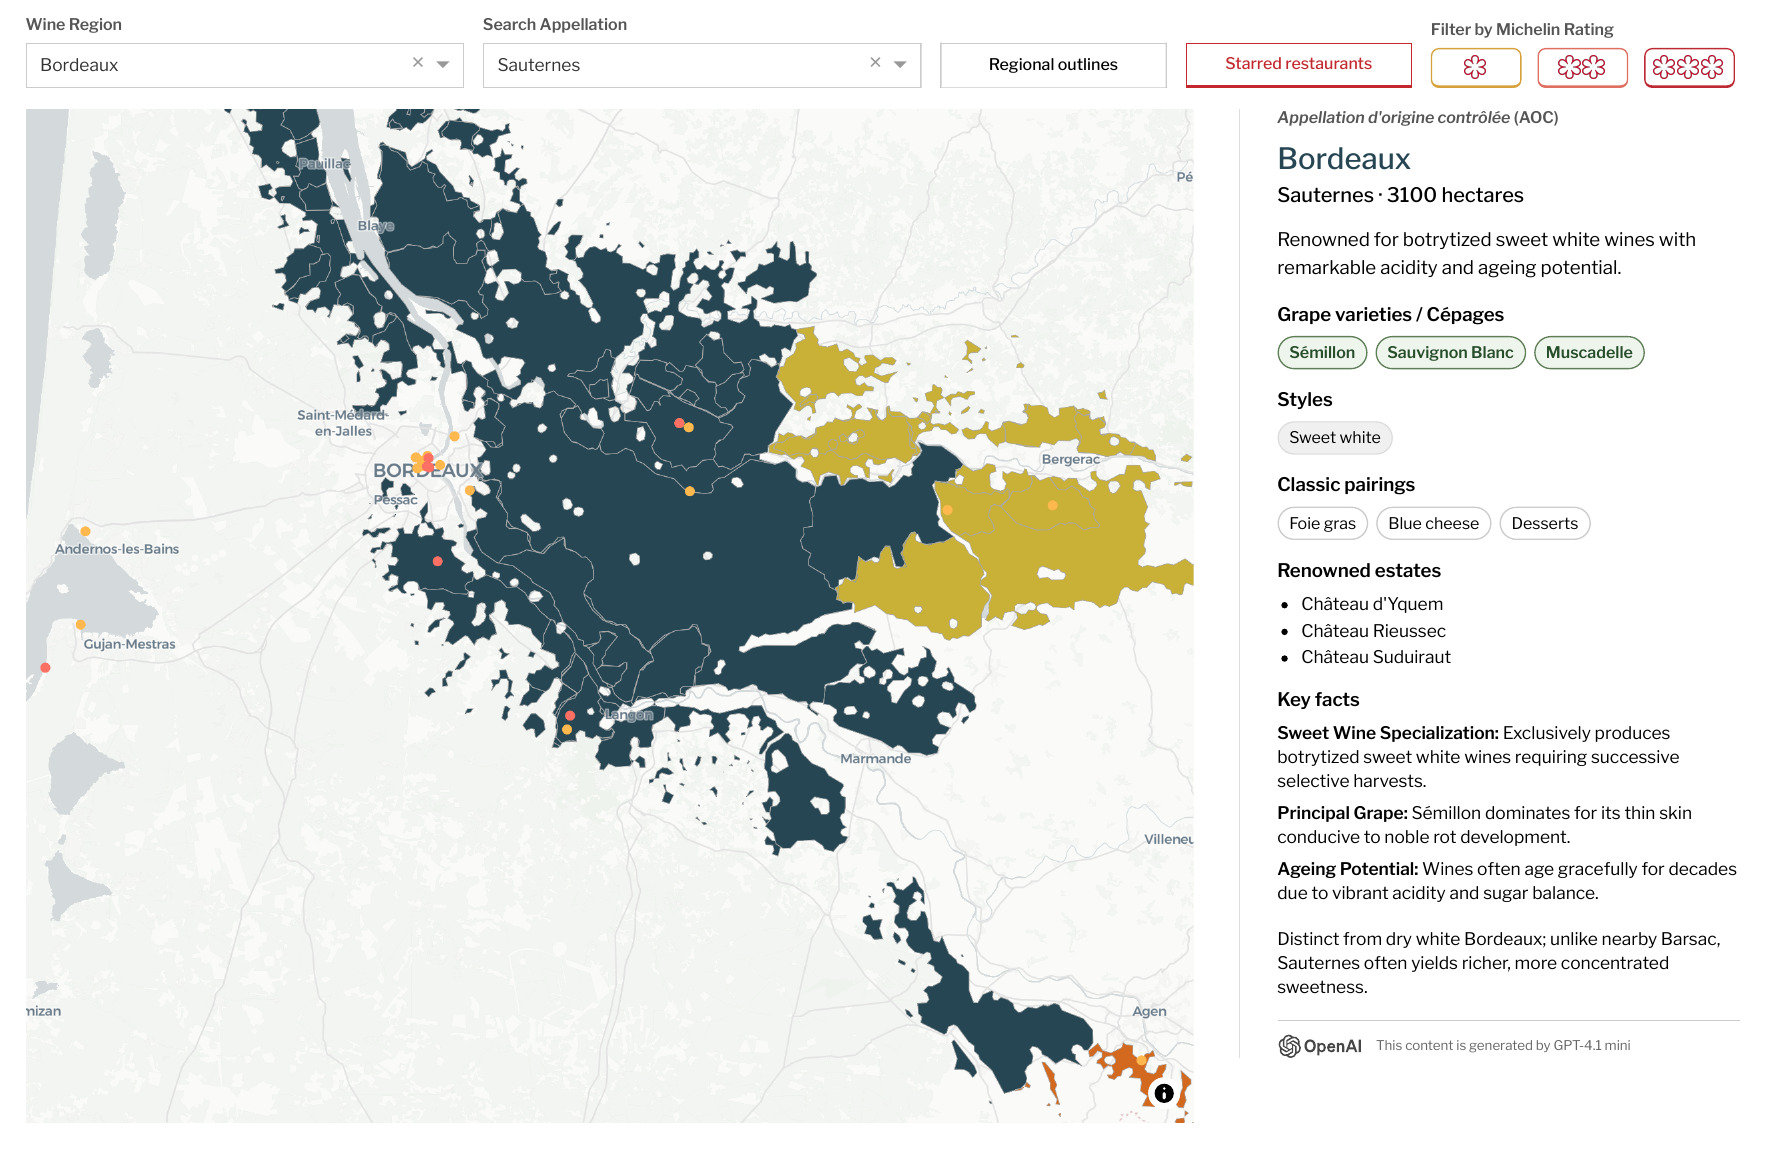1766x1149 pixels.
Task: Expand the Search Appellation dropdown arrow
Action: pos(900,64)
